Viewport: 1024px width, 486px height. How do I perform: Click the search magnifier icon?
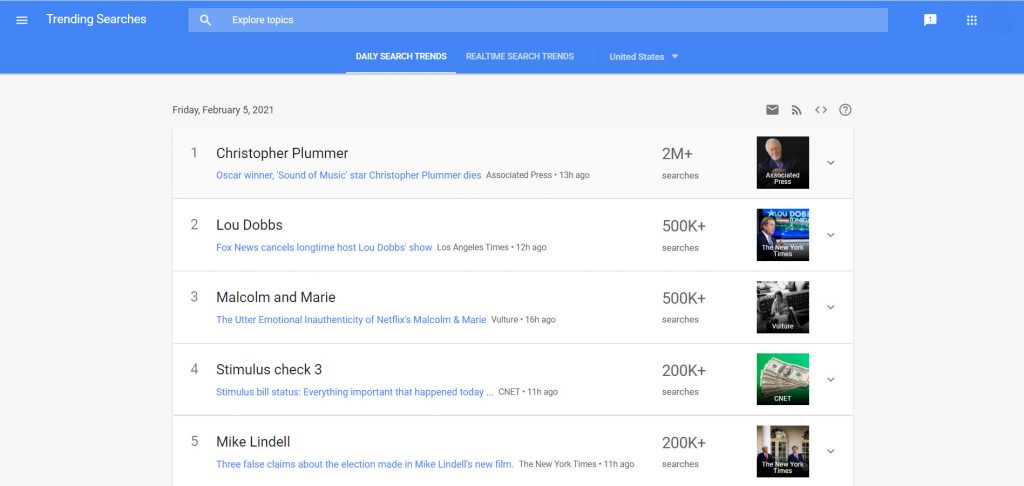[x=205, y=20]
